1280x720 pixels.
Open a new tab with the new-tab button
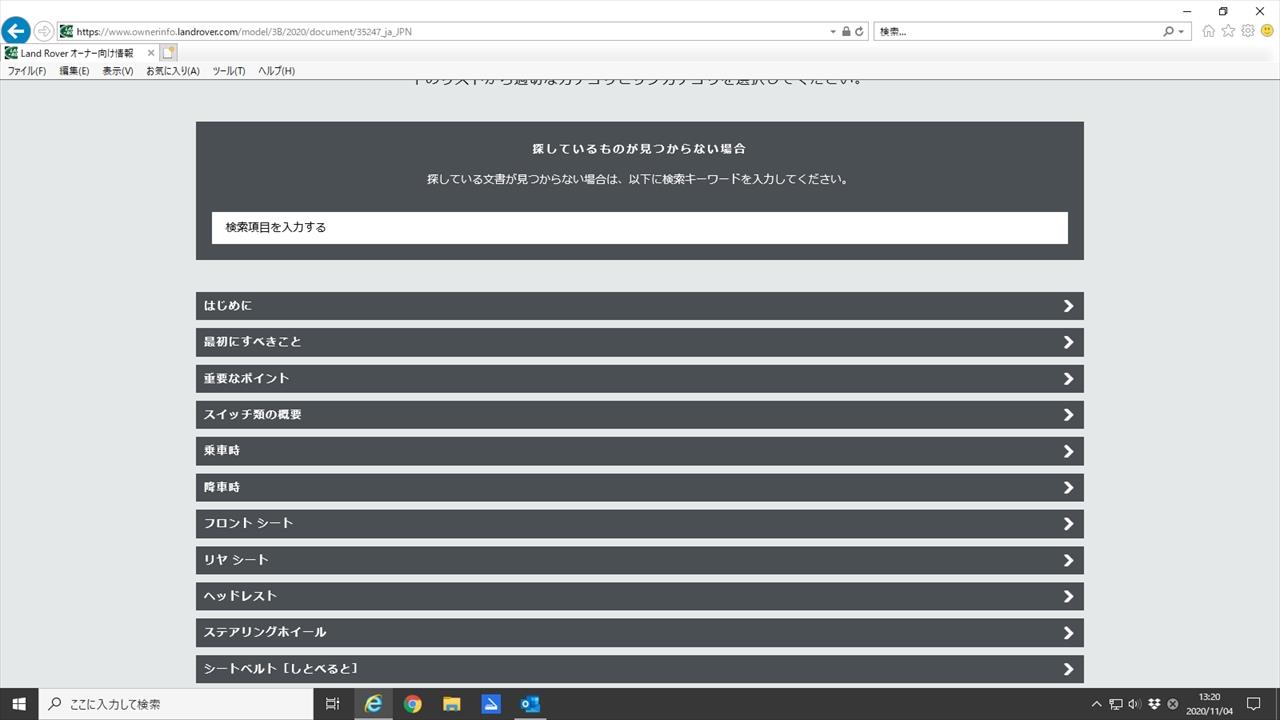pos(168,53)
